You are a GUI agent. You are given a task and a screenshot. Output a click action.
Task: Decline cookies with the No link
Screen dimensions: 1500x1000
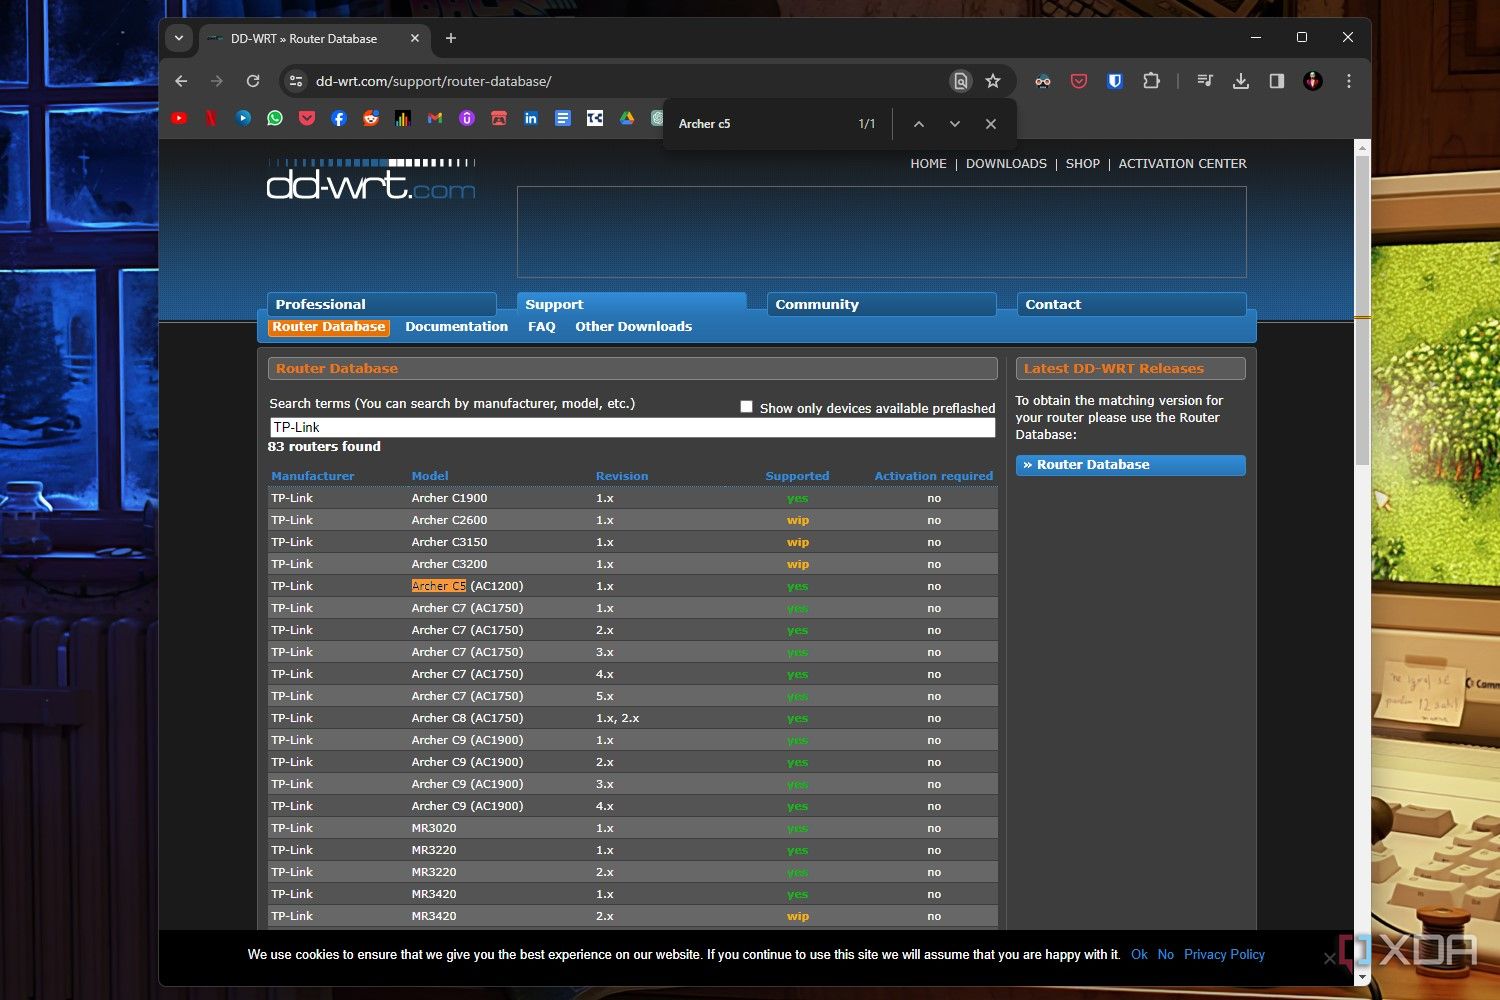point(1165,955)
